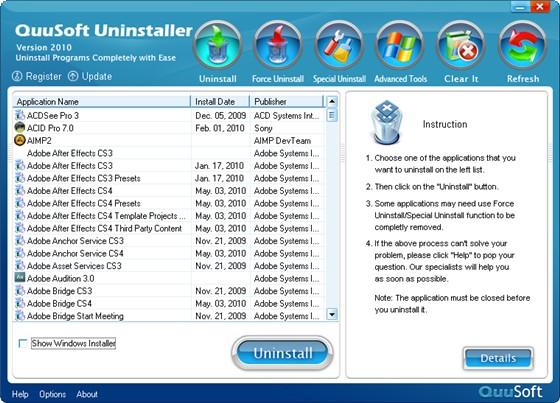
Task: Sort the list by the Publisher column header
Action: point(287,101)
